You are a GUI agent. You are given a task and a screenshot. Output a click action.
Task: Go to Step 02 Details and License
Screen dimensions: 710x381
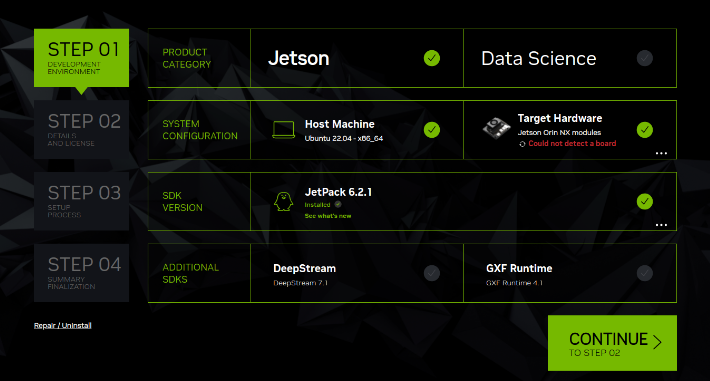82,130
